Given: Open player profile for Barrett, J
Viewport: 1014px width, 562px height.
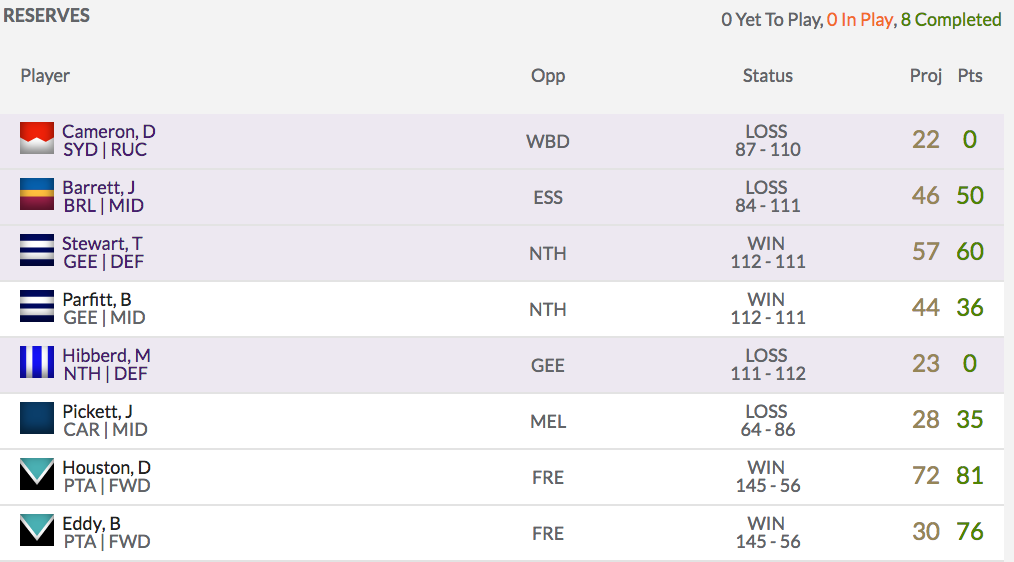Looking at the screenshot, I should pos(98,188).
